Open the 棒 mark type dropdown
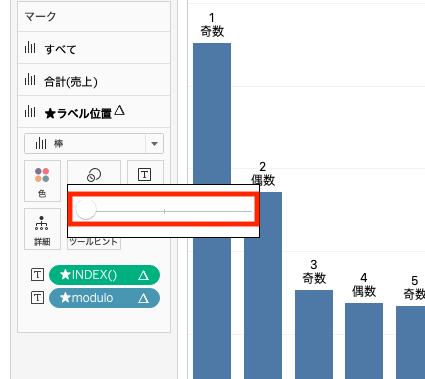Image resolution: width=425 pixels, height=379 pixels. click(x=94, y=144)
